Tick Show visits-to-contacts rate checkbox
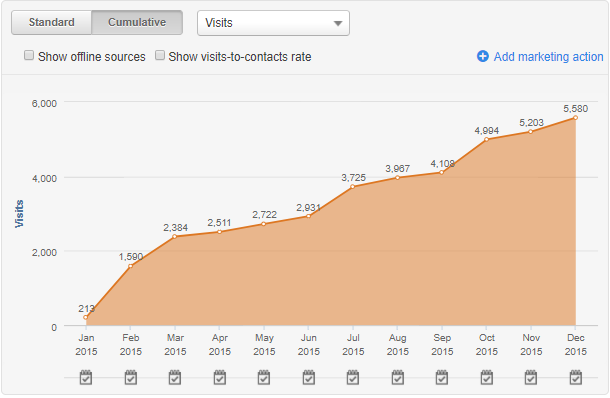Viewport: 610px width, 398px height. [160, 55]
